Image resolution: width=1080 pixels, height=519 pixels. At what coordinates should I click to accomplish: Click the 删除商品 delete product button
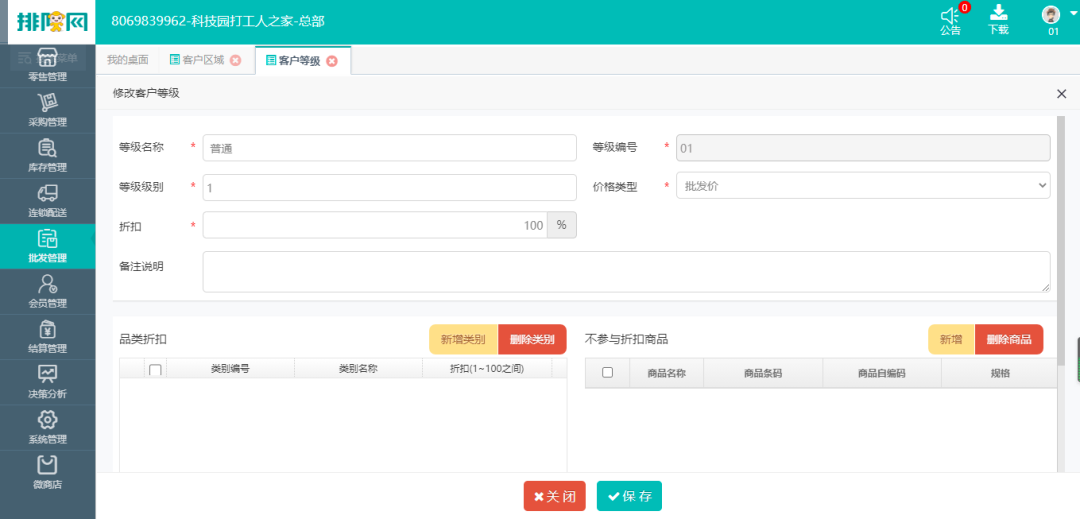1008,340
